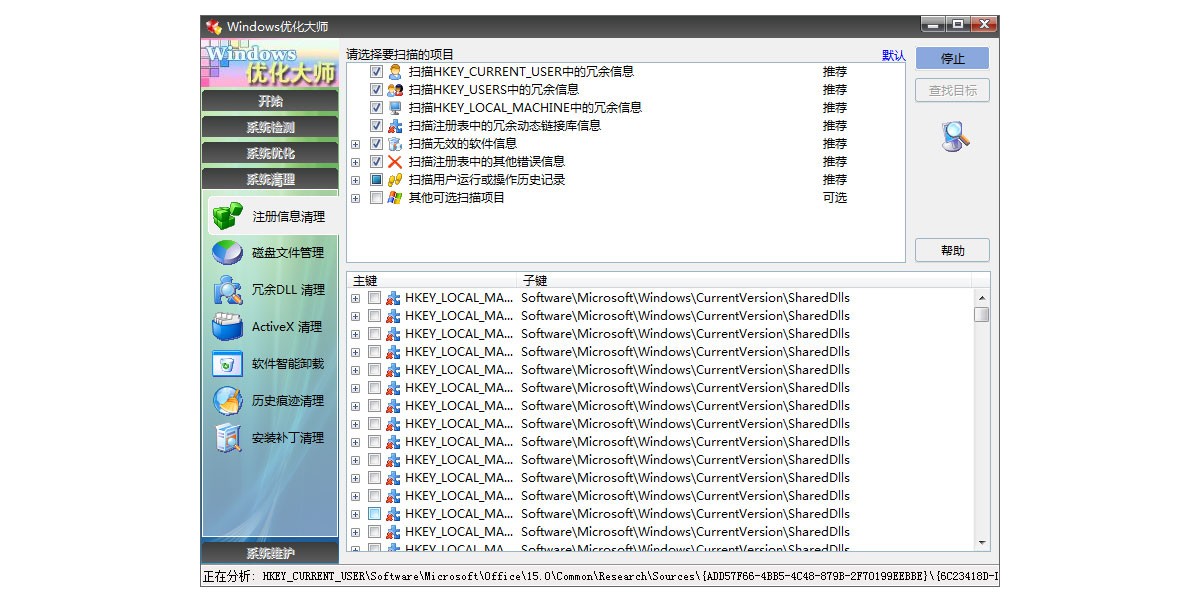Sort results by 主键 column header

click(432, 280)
